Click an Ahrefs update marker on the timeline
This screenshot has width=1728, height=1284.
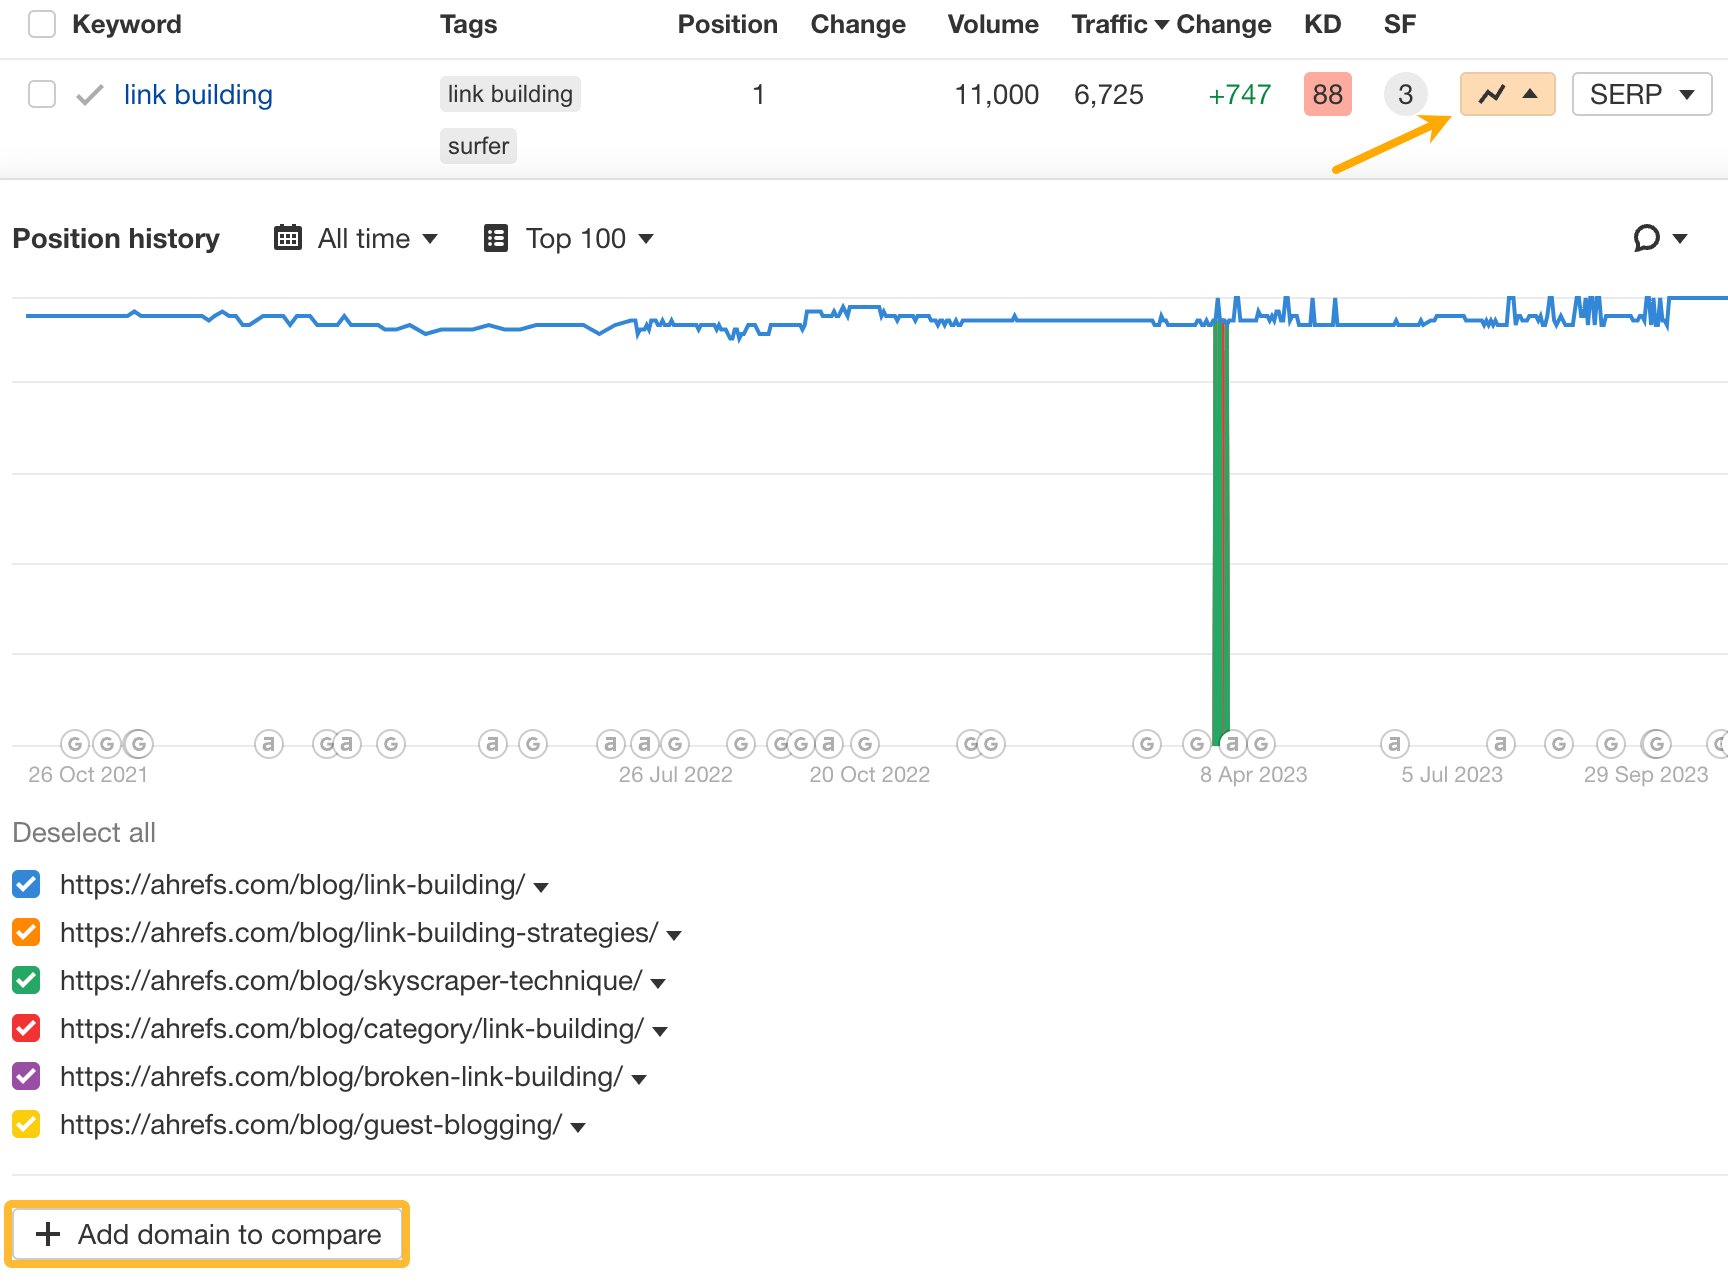click(x=268, y=743)
